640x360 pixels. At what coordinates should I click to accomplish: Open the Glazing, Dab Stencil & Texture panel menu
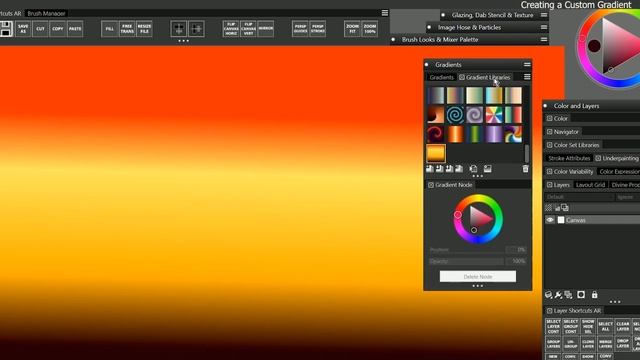tap(544, 15)
